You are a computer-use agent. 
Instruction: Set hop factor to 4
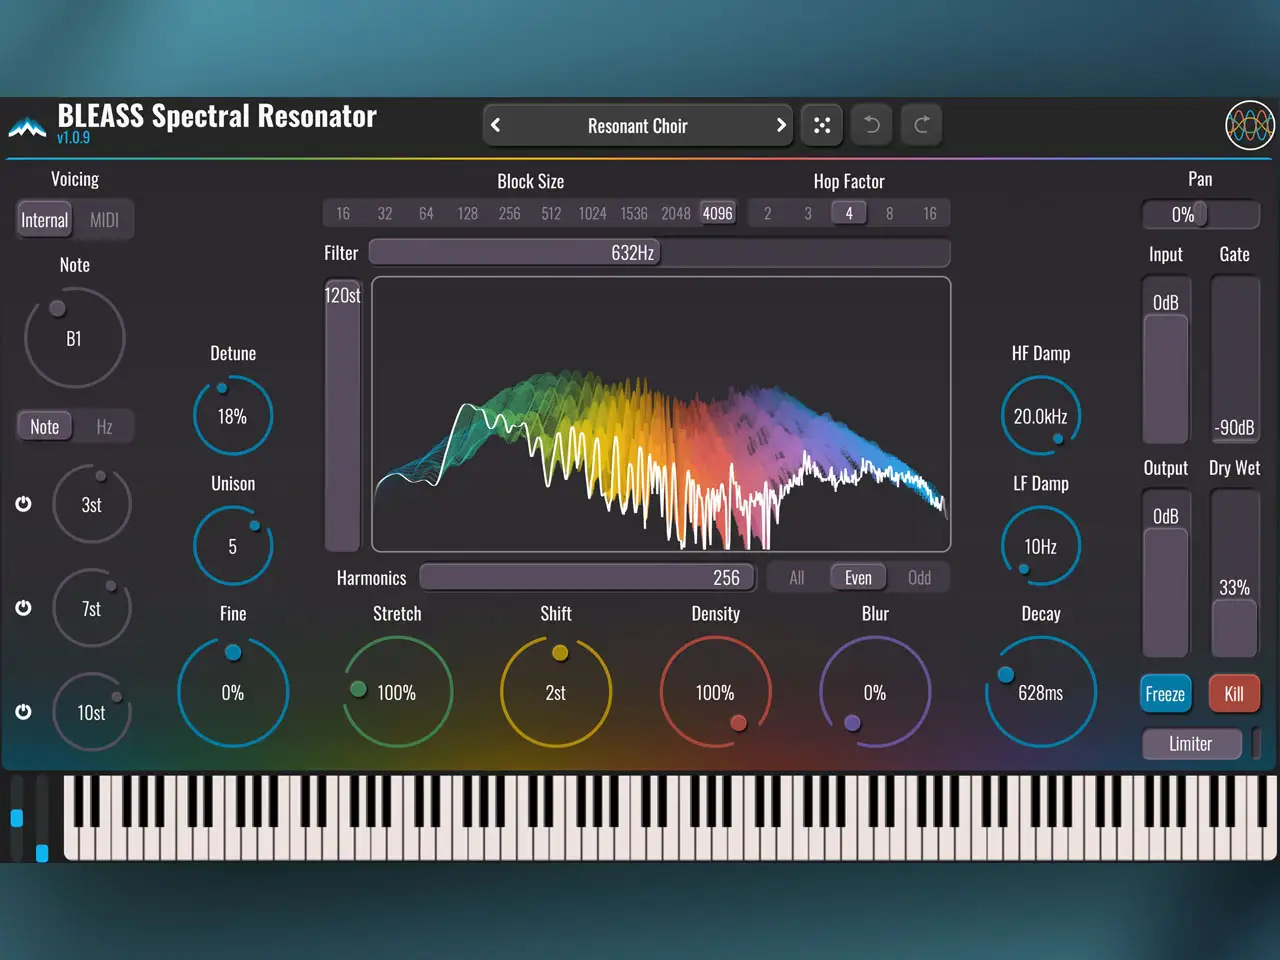pyautogui.click(x=849, y=213)
